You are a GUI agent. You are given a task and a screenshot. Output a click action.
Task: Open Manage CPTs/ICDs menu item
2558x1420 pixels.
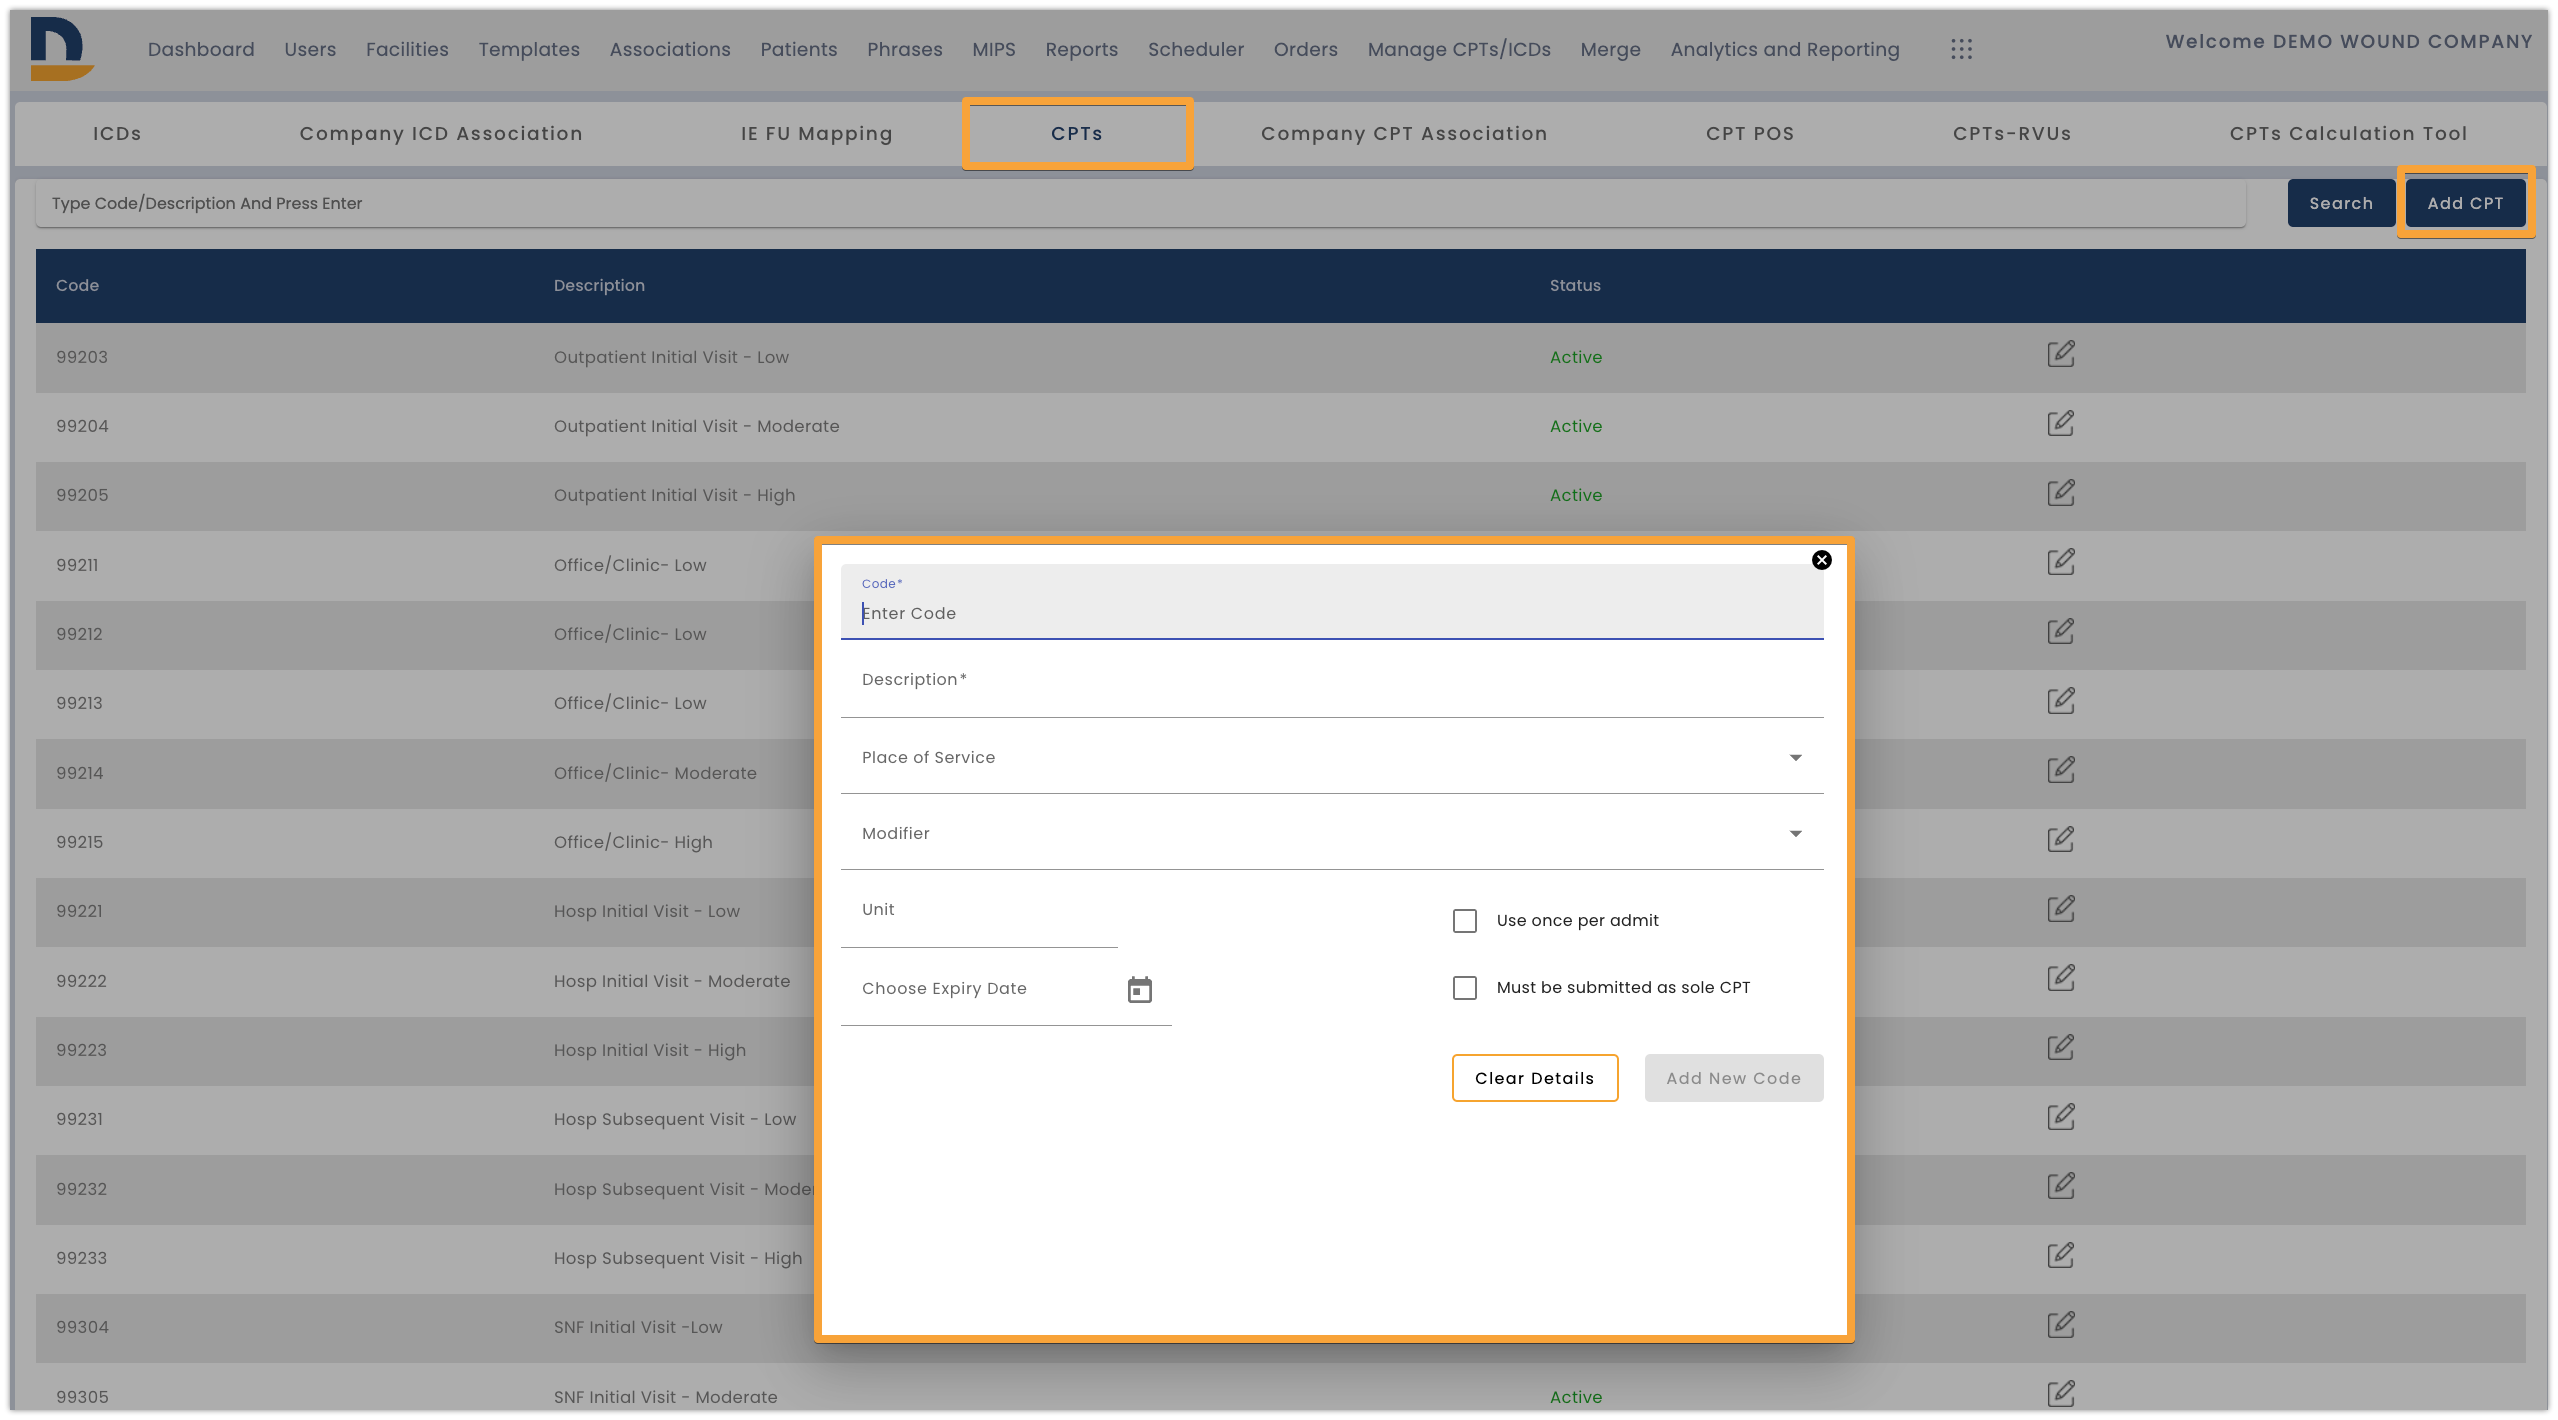pos(1459,49)
